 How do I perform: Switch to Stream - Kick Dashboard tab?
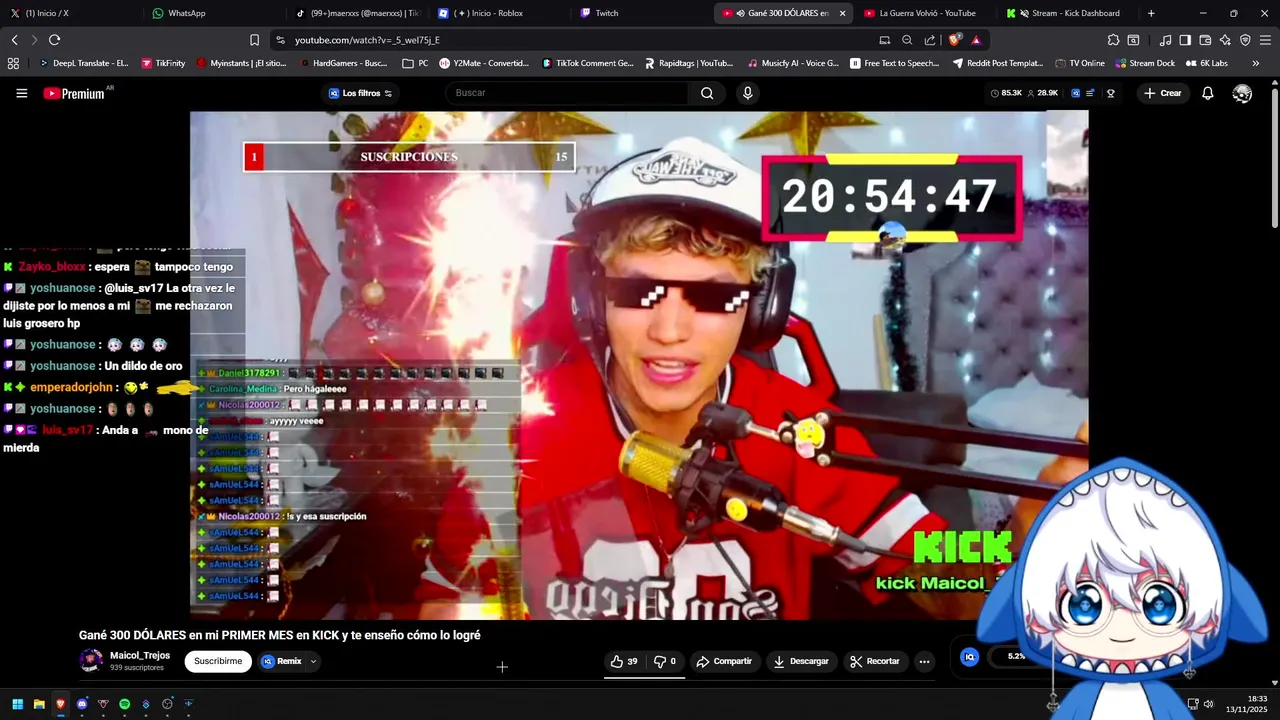[1070, 13]
